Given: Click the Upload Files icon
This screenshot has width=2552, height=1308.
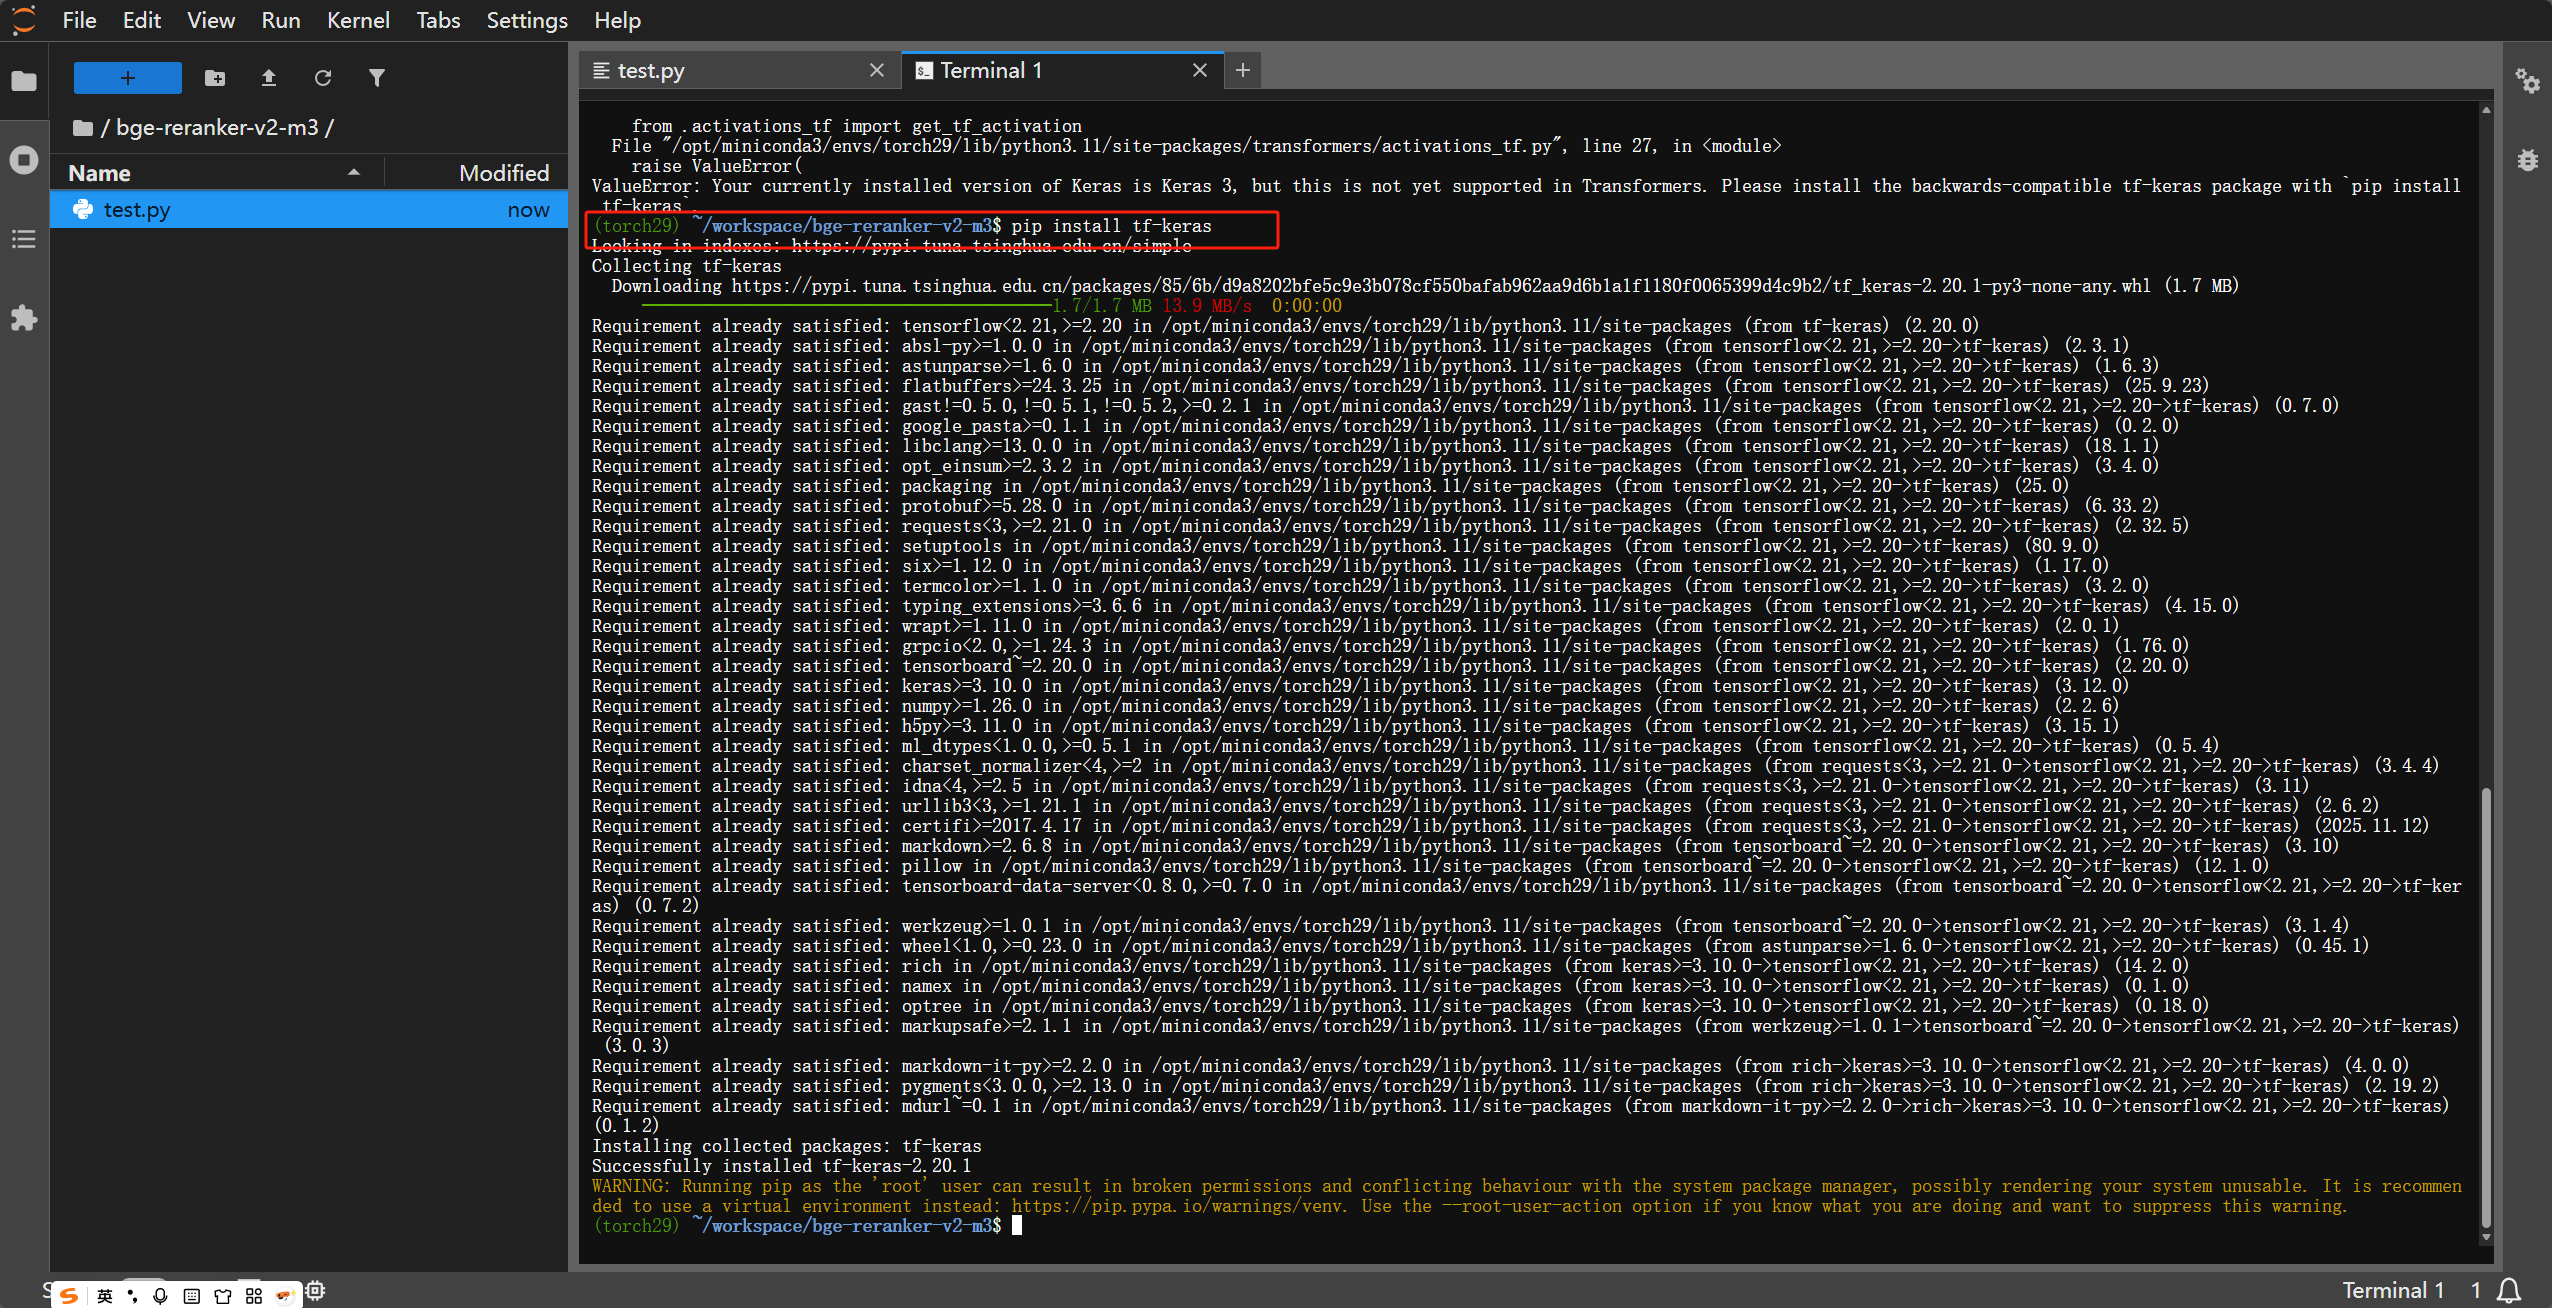Looking at the screenshot, I should click(x=269, y=78).
